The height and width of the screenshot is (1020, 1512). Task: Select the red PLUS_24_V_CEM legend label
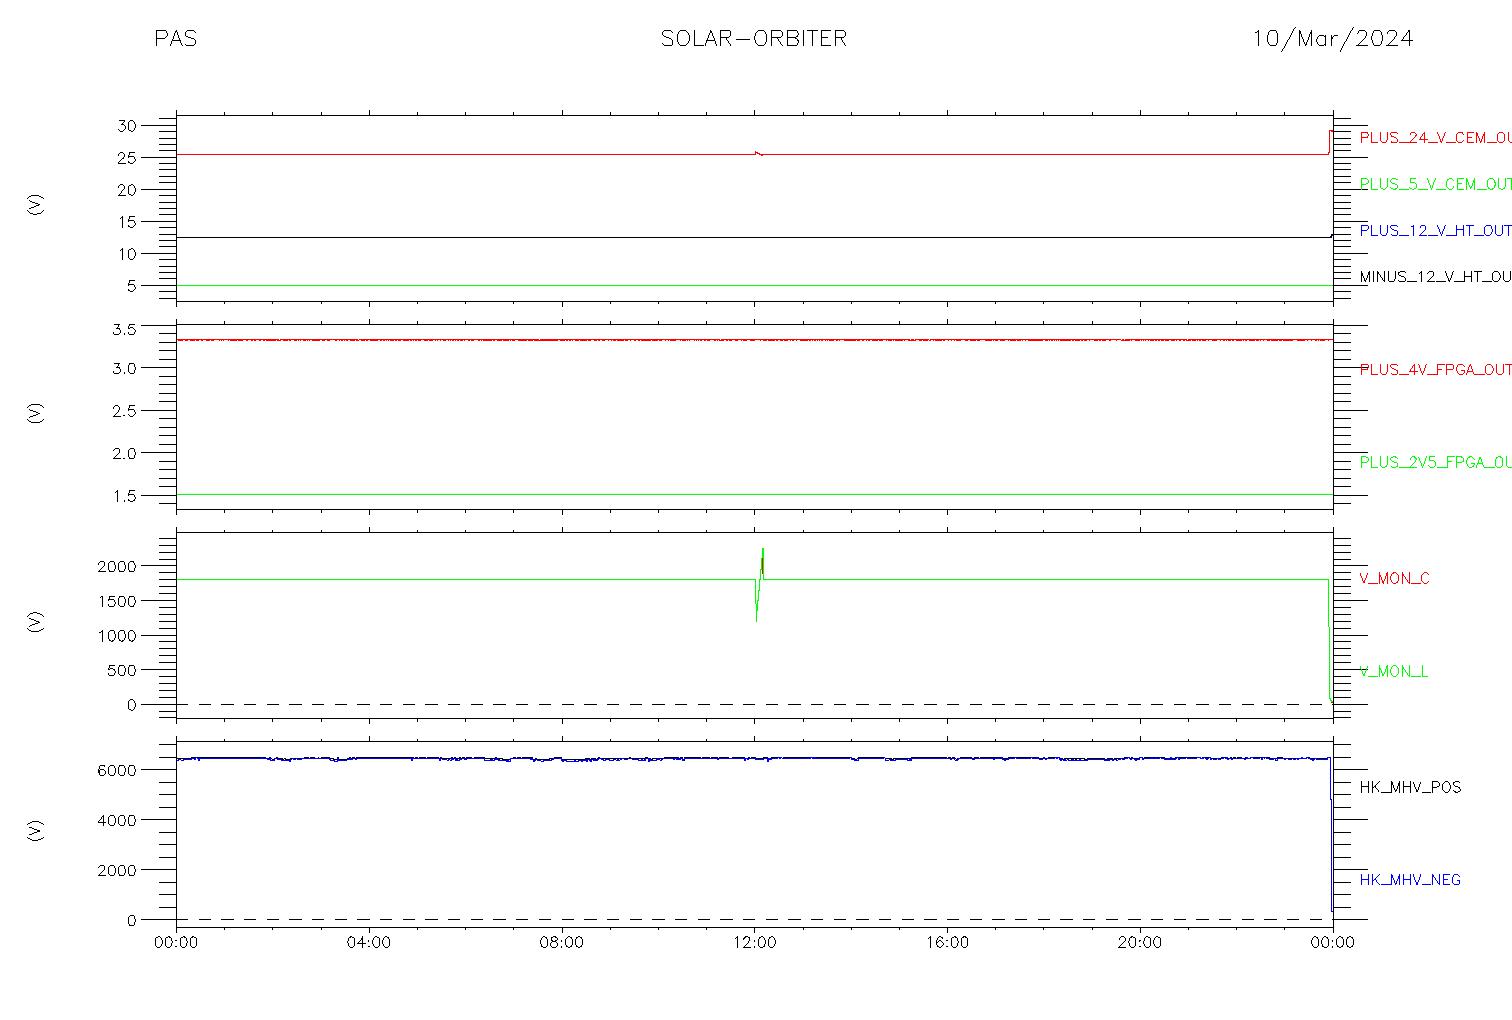(x=1435, y=138)
